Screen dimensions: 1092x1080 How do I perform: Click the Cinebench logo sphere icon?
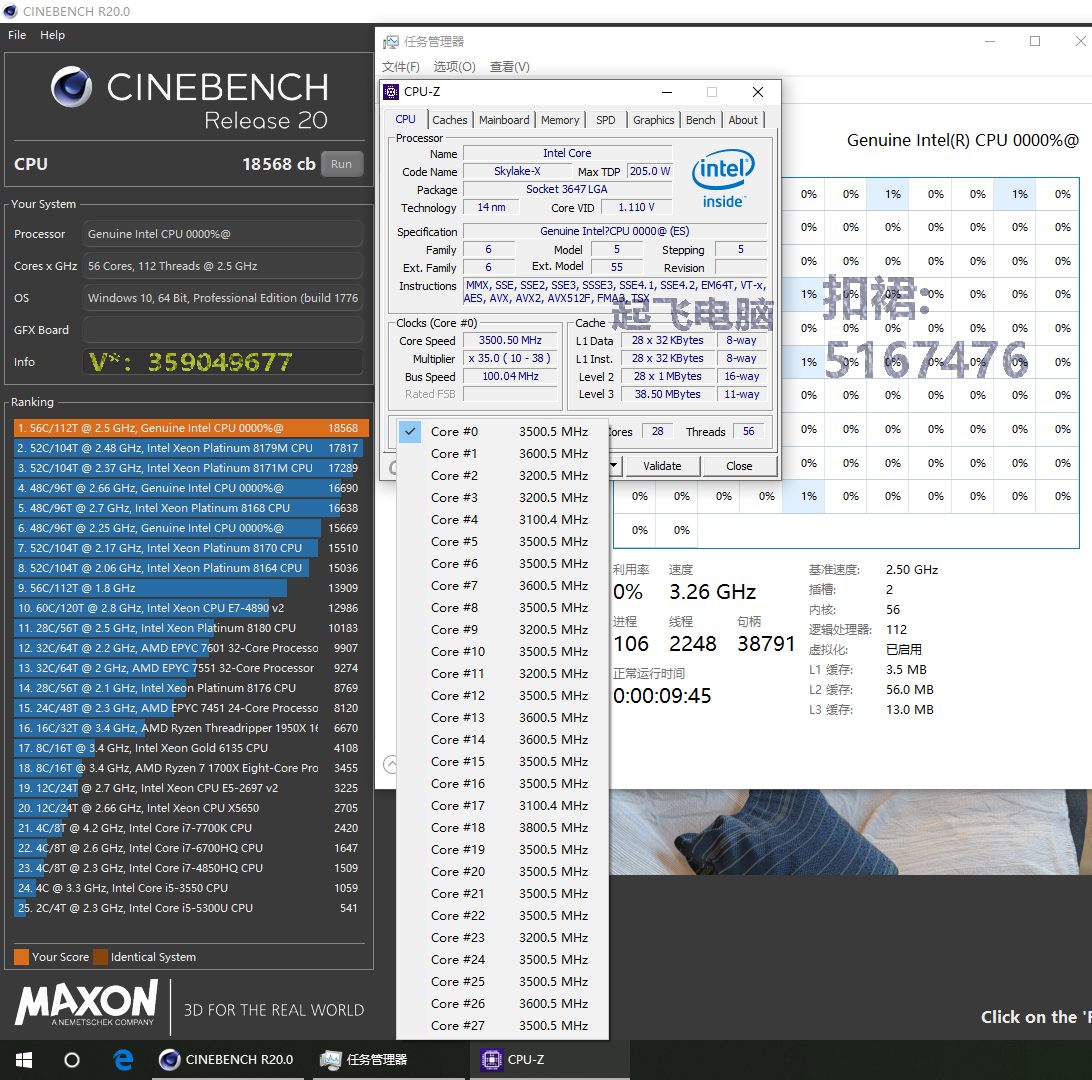tap(71, 87)
